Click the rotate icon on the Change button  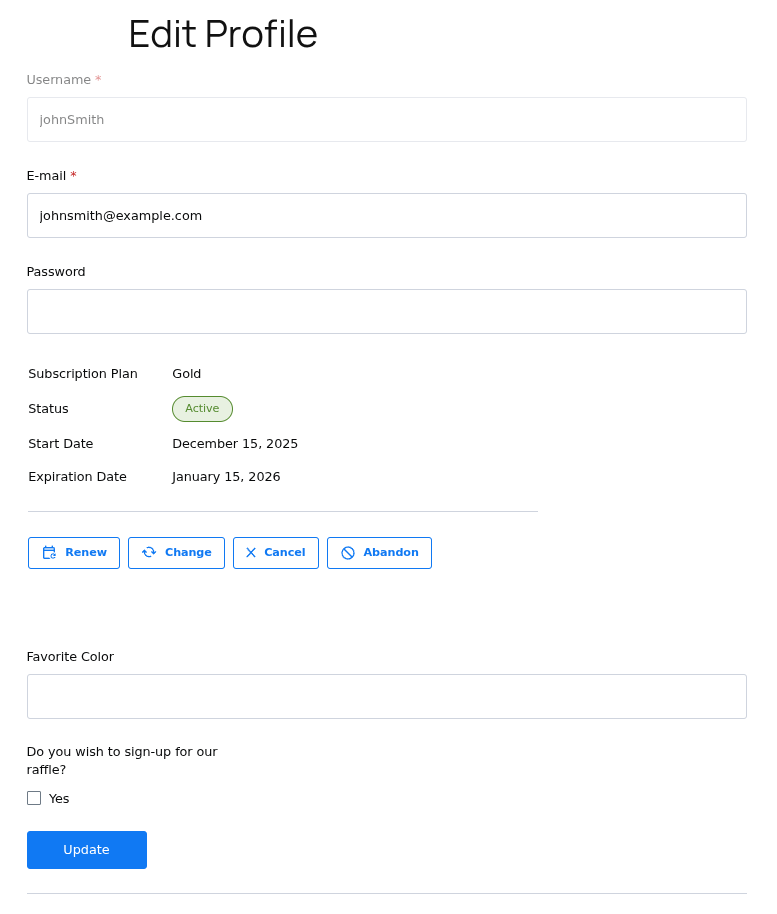coord(149,552)
